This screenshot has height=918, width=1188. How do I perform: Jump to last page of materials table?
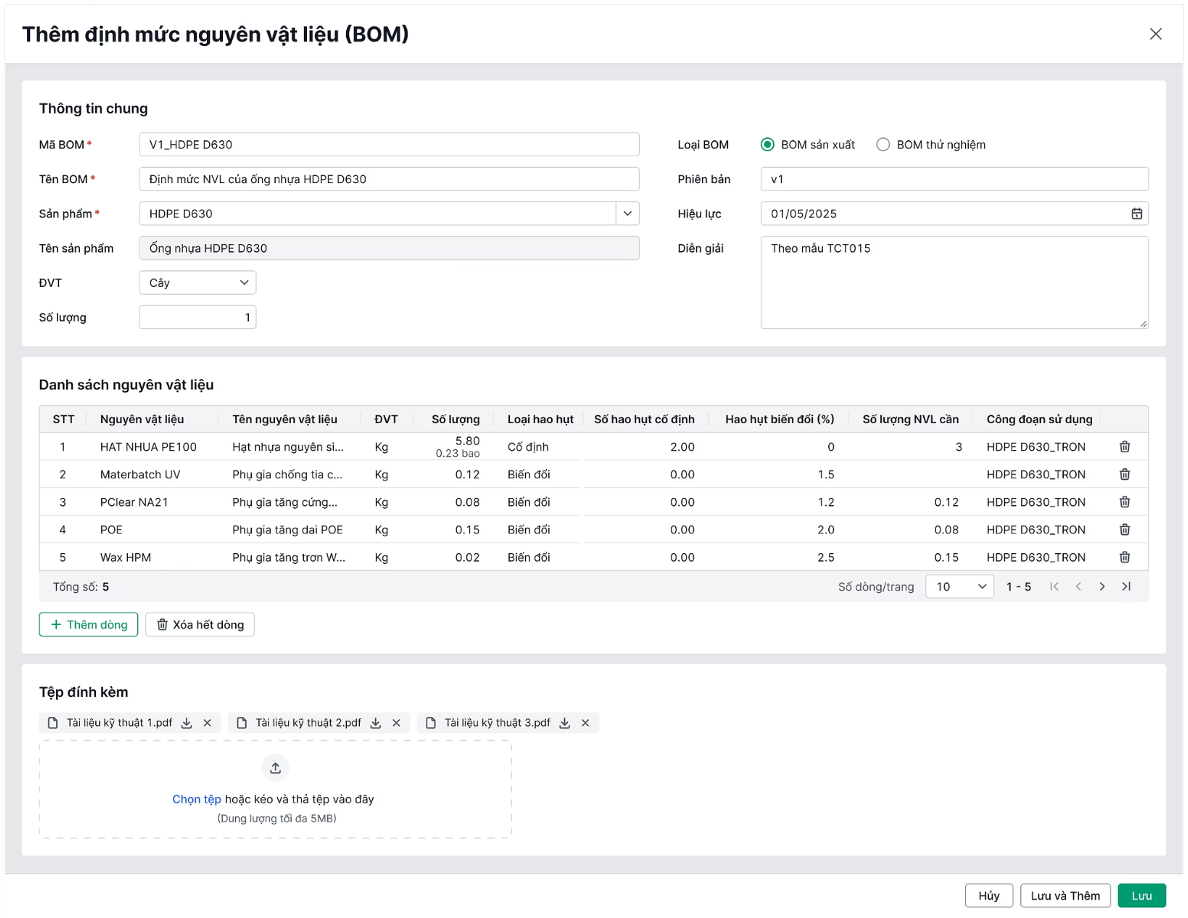pyautogui.click(x=1126, y=587)
